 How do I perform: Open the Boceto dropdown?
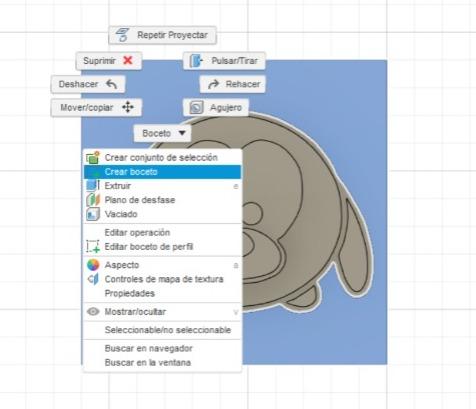[x=162, y=133]
